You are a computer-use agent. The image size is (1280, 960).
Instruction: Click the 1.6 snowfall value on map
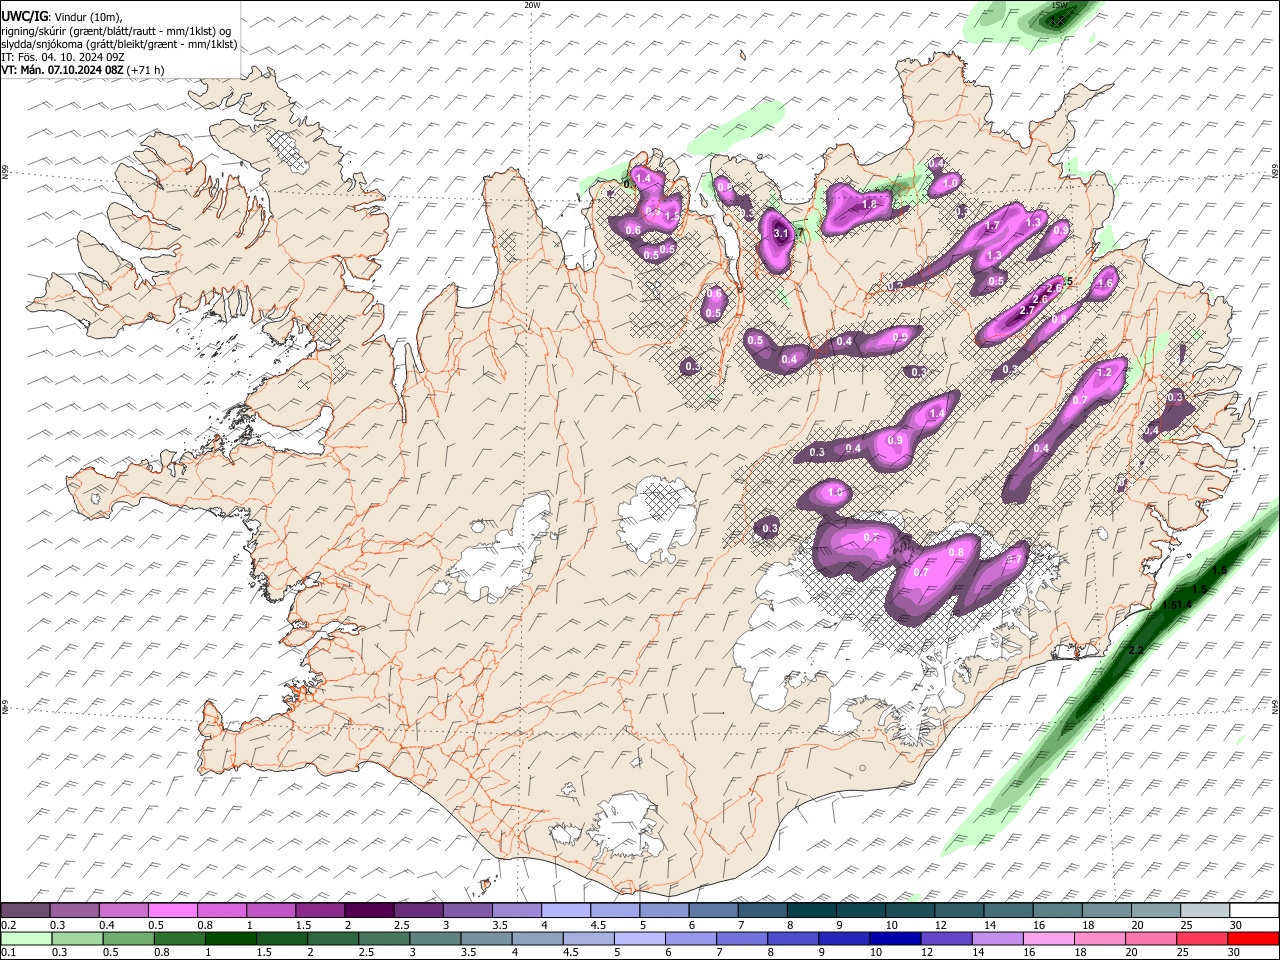pyautogui.click(x=1104, y=284)
